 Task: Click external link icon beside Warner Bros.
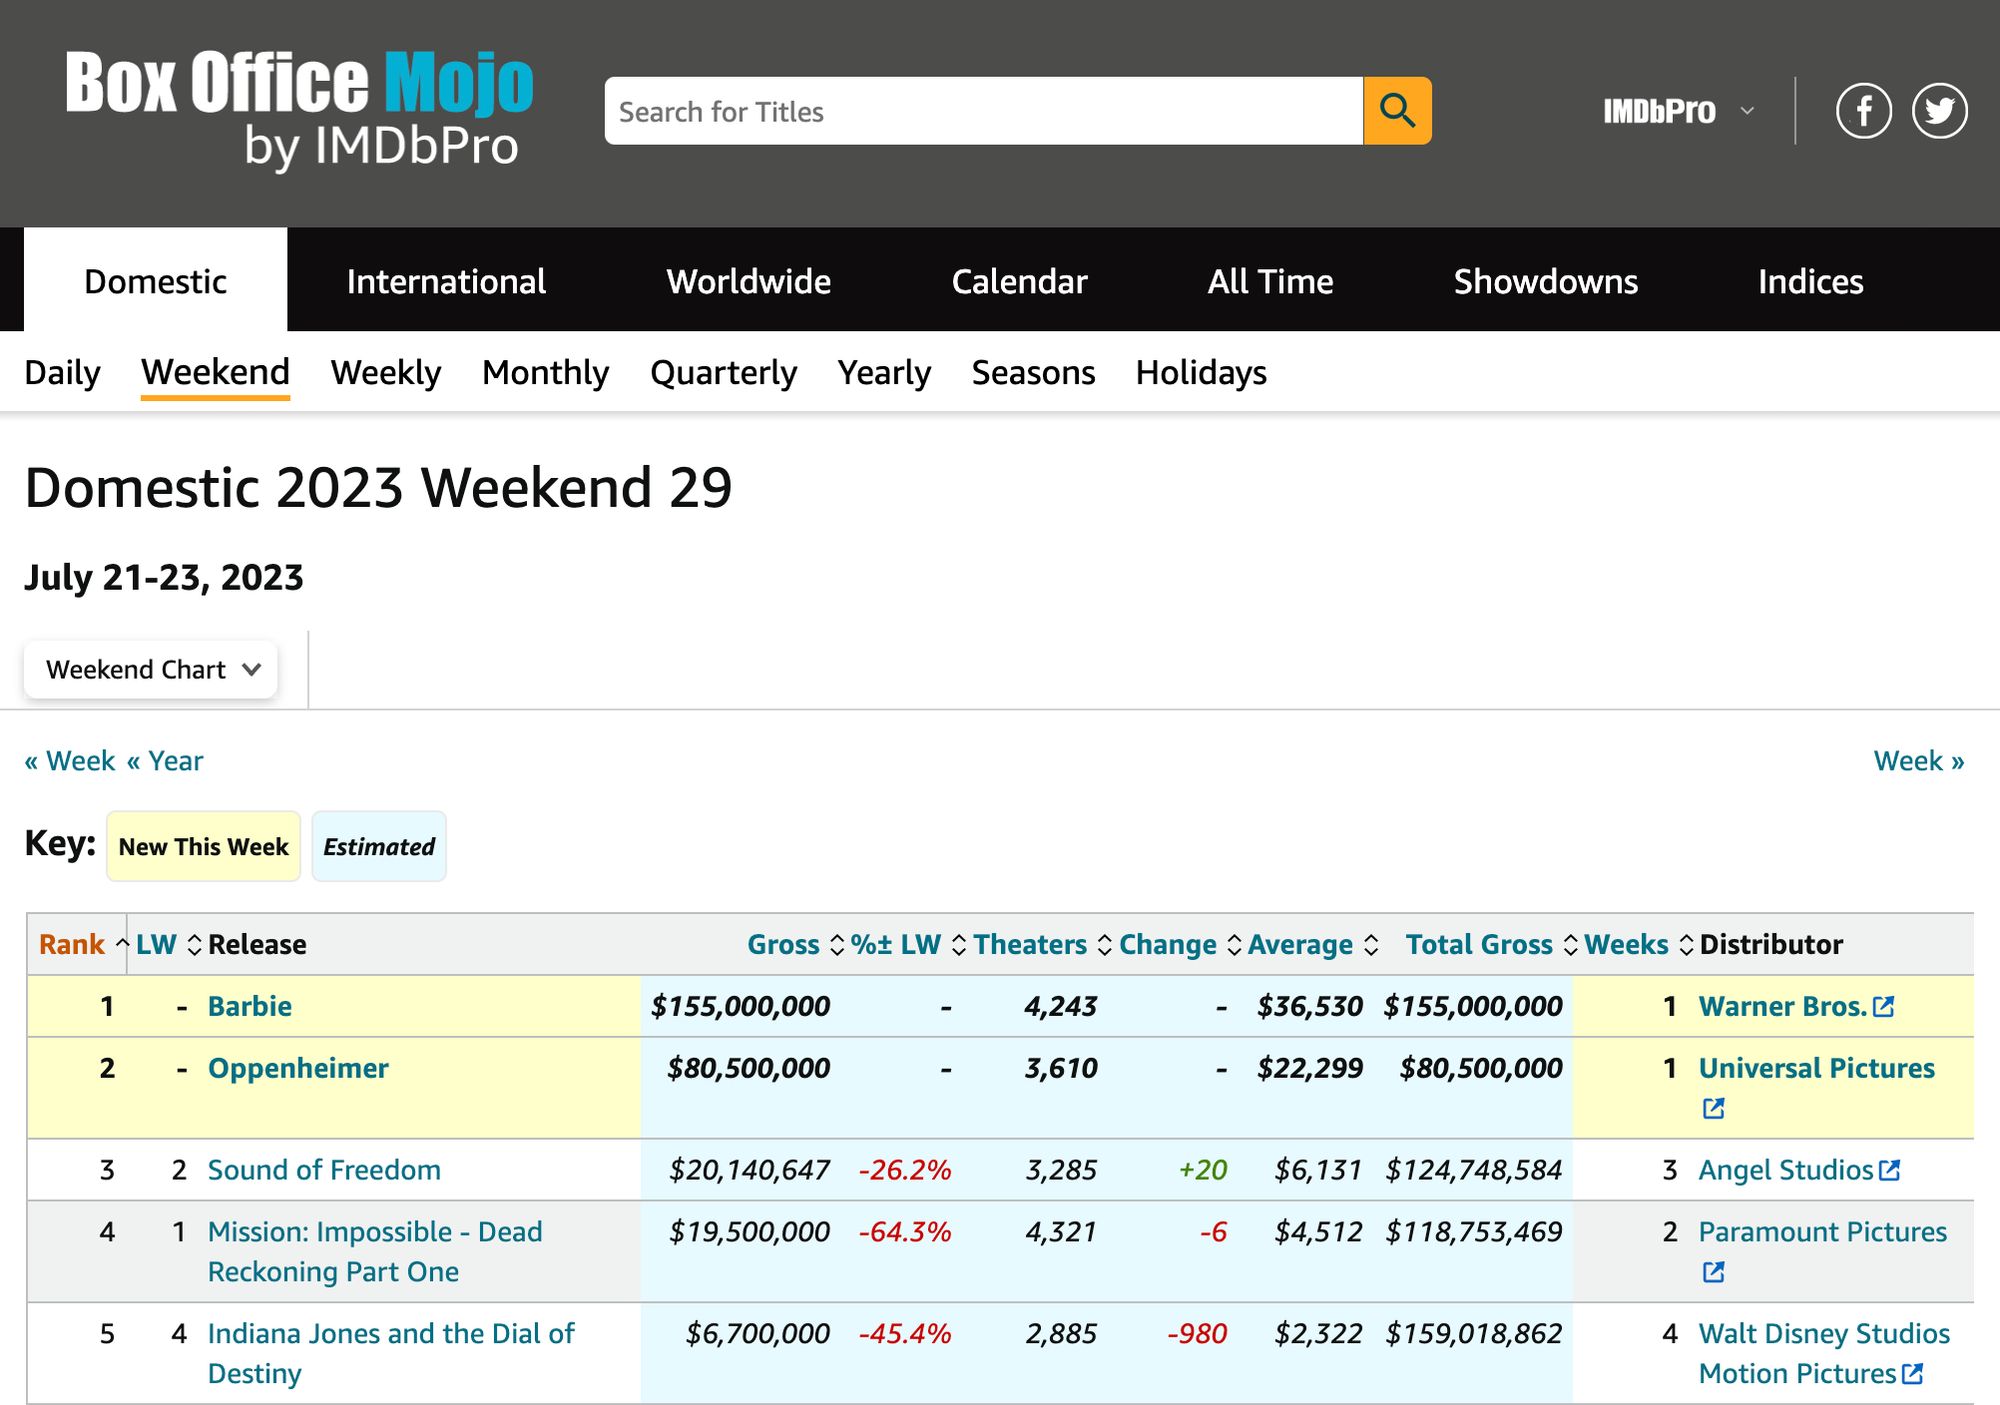1884,1007
